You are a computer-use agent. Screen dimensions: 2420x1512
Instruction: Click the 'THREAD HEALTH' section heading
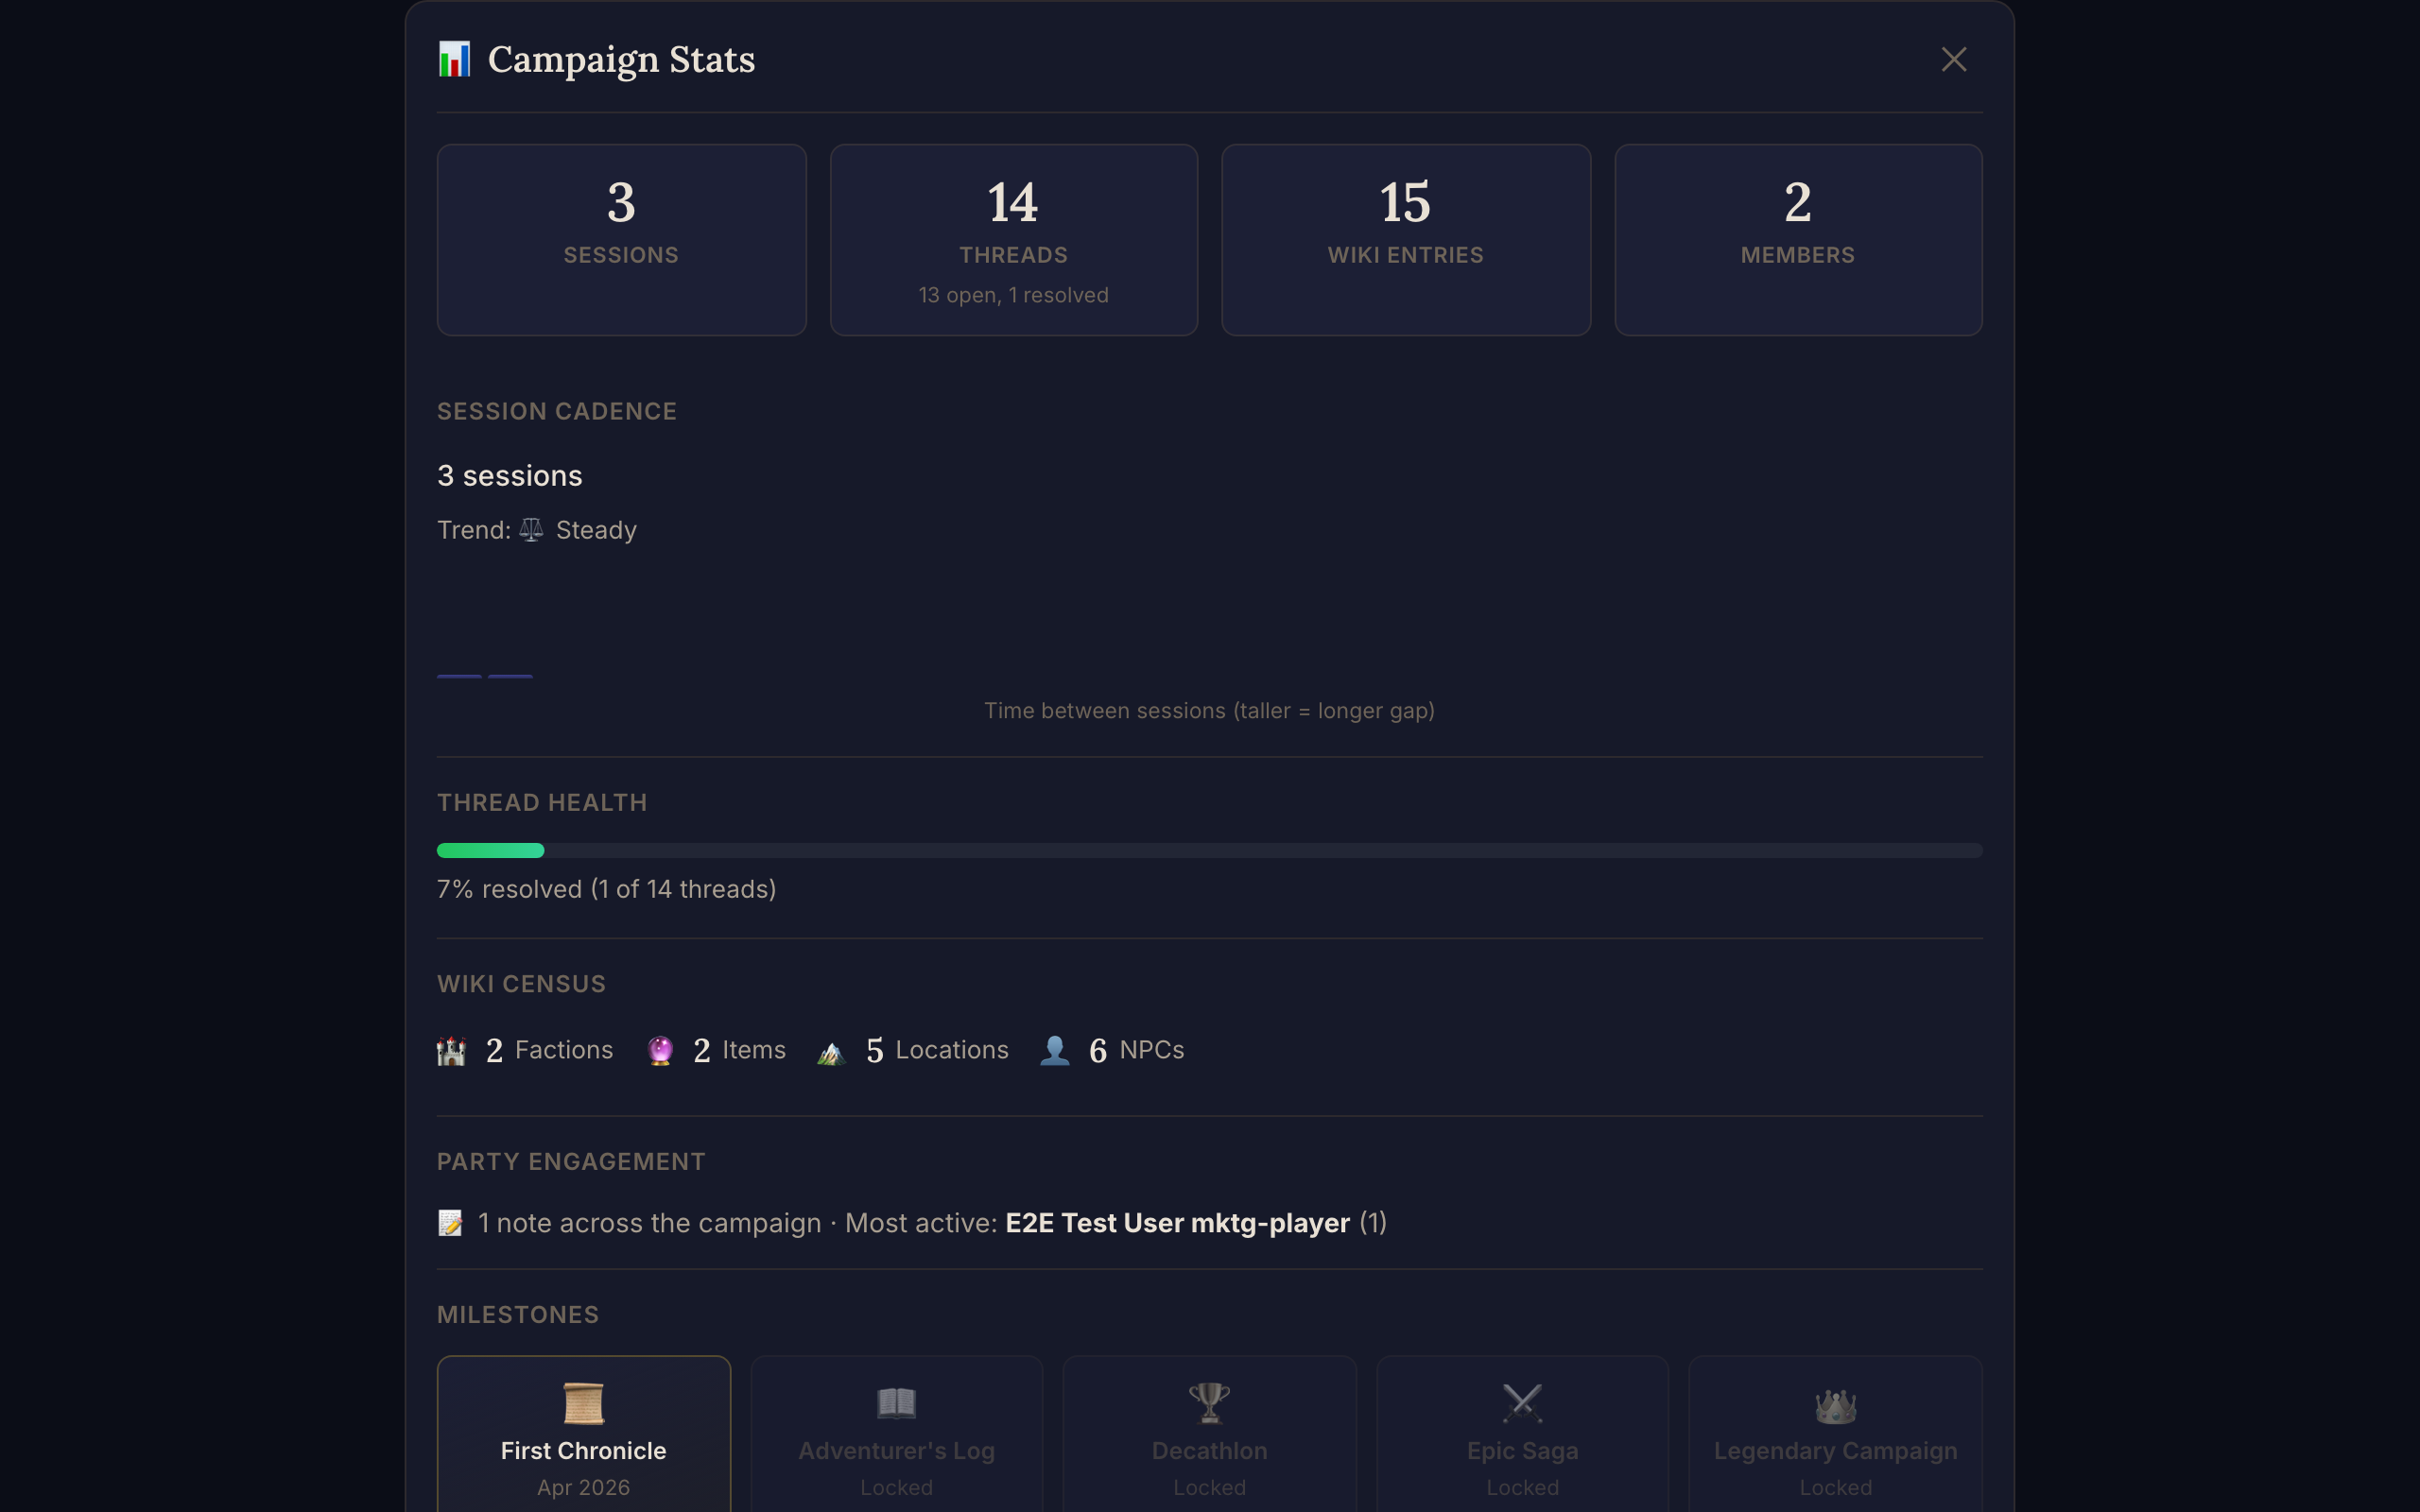(x=542, y=803)
